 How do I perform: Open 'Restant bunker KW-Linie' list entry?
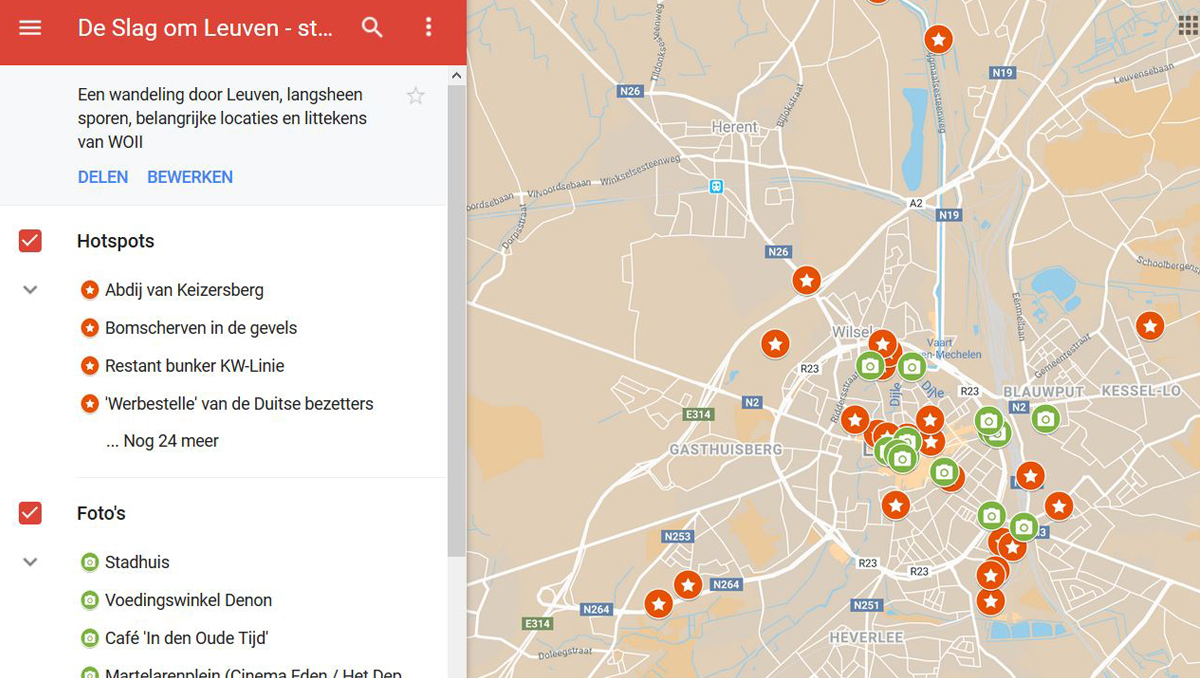[x=194, y=366]
